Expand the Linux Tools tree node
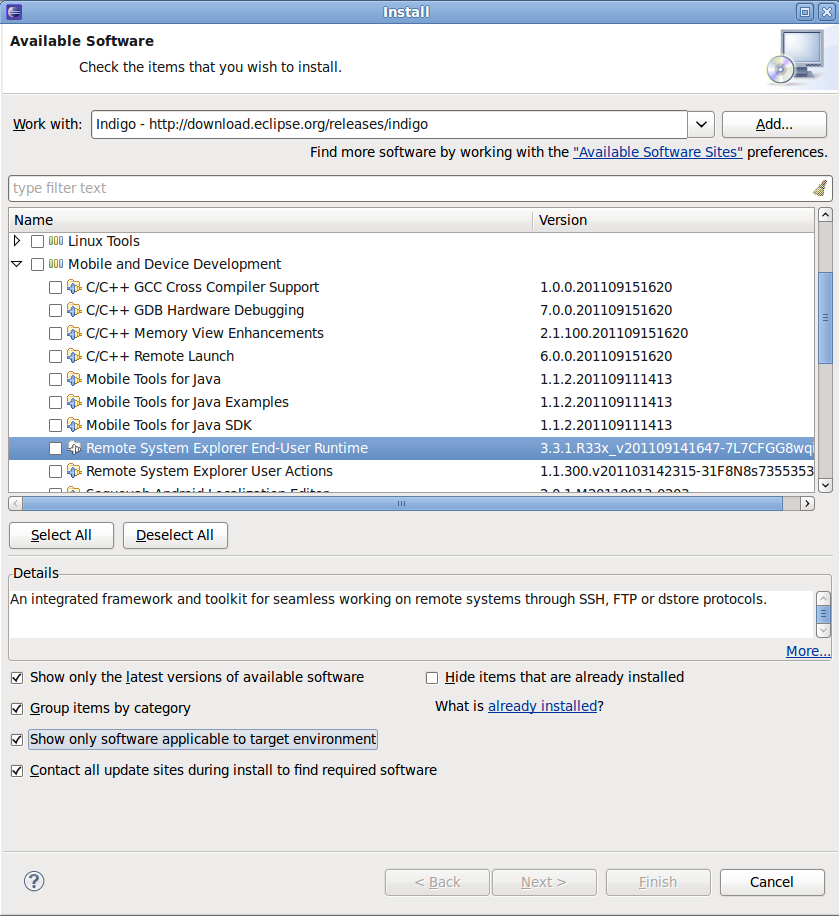839x916 pixels. coord(17,241)
